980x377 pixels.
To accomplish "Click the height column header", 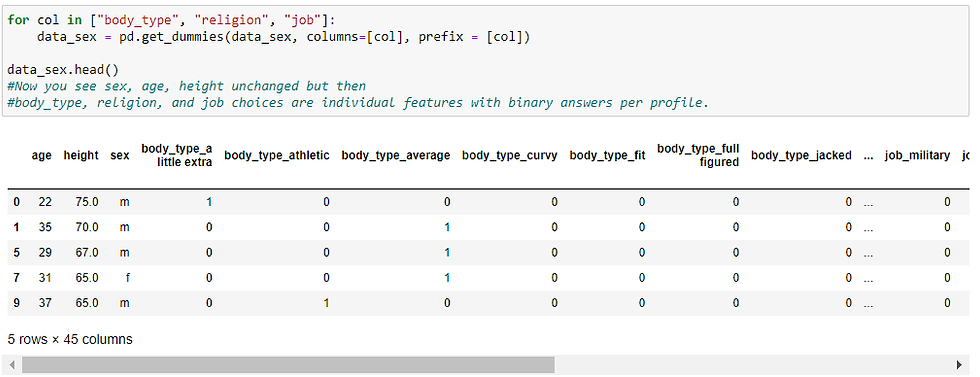I will point(81,155).
